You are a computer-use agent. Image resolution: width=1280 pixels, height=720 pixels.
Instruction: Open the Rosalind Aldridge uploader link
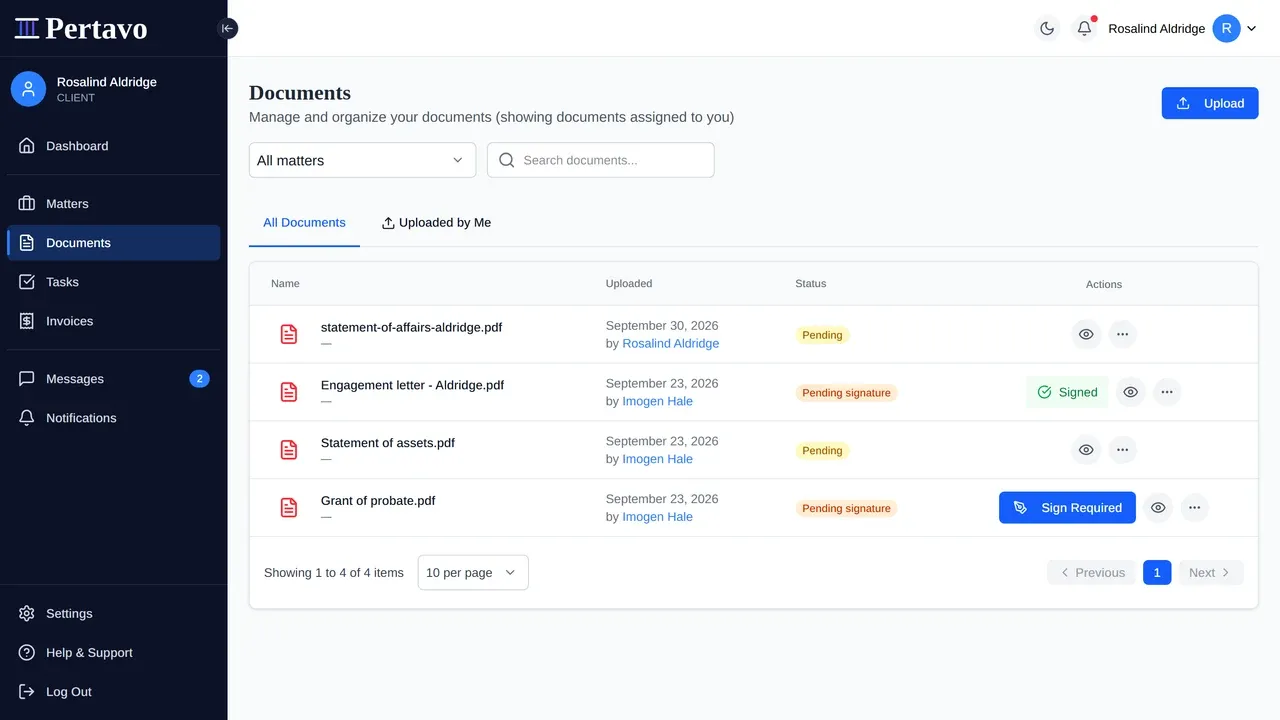671,343
